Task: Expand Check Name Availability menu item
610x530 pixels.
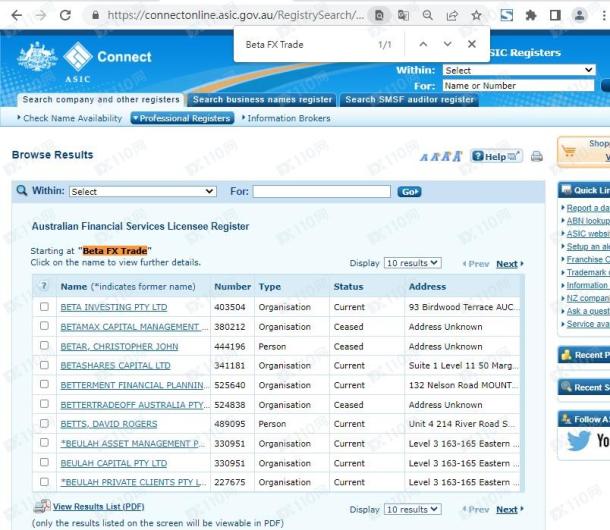Action: [70, 118]
